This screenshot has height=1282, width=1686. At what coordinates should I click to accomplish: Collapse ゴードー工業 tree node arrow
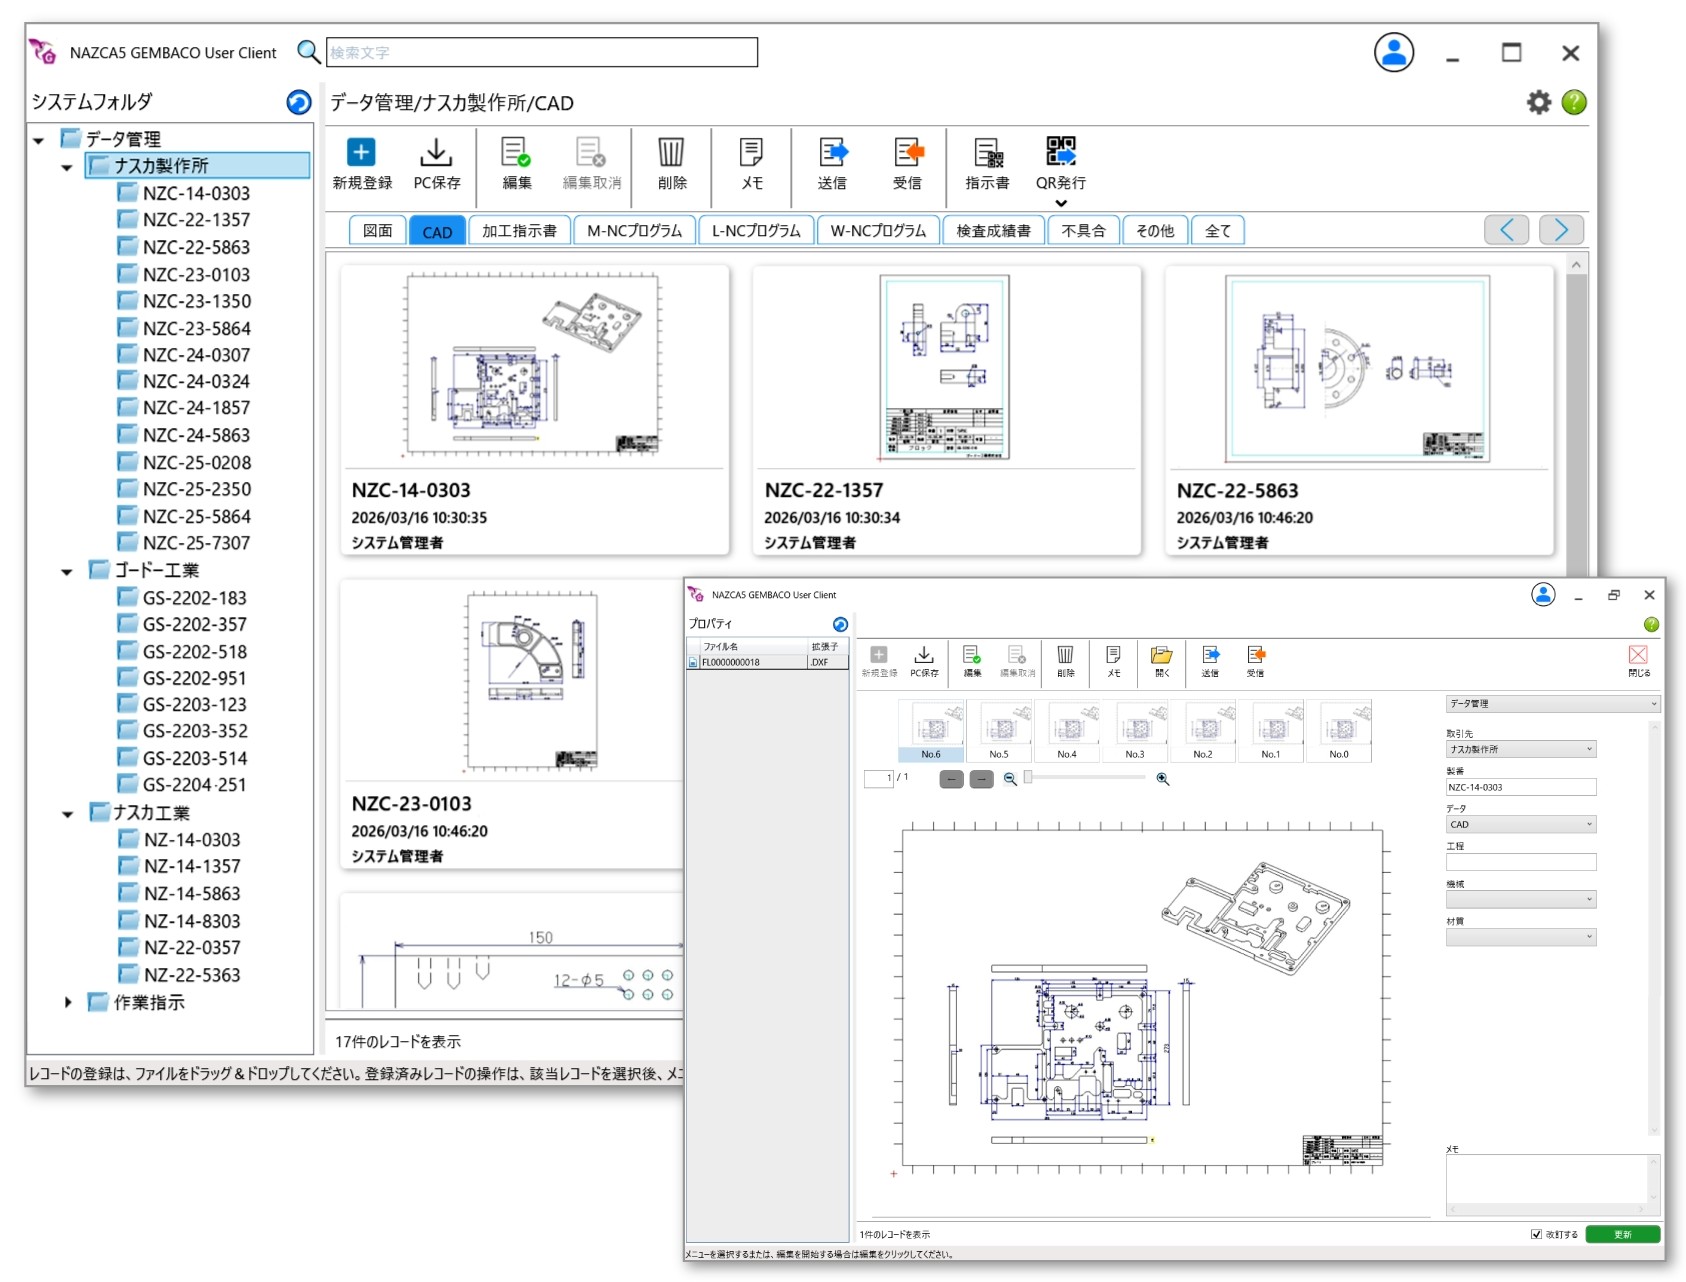click(x=67, y=572)
